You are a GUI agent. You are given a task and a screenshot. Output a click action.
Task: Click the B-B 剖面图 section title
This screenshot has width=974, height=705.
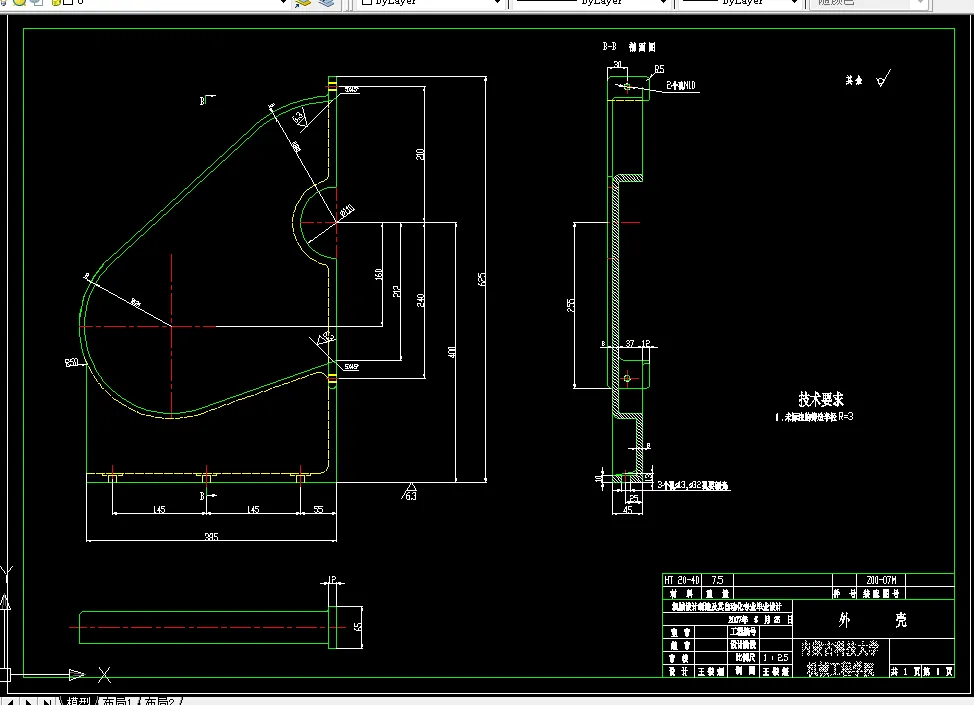[629, 47]
